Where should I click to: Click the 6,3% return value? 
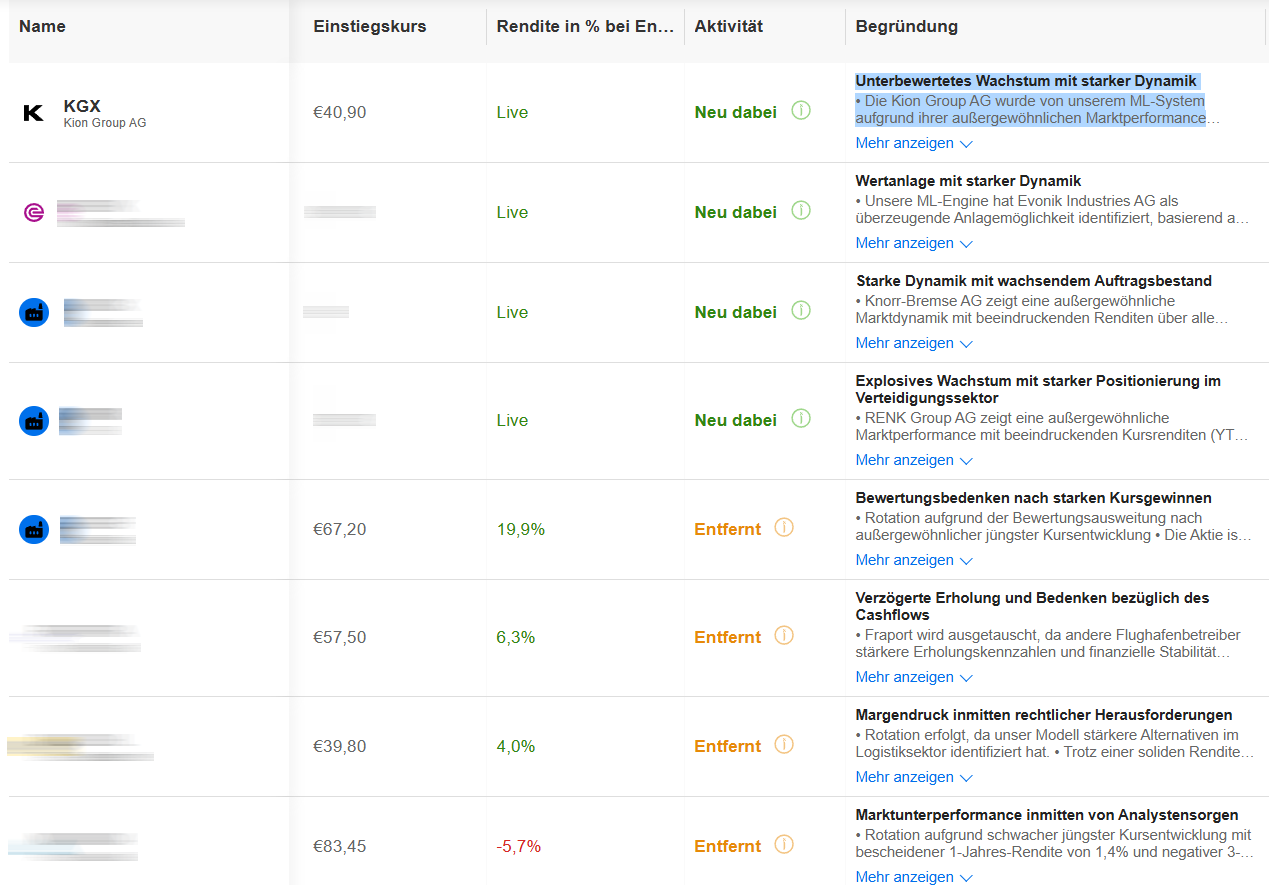(x=516, y=637)
